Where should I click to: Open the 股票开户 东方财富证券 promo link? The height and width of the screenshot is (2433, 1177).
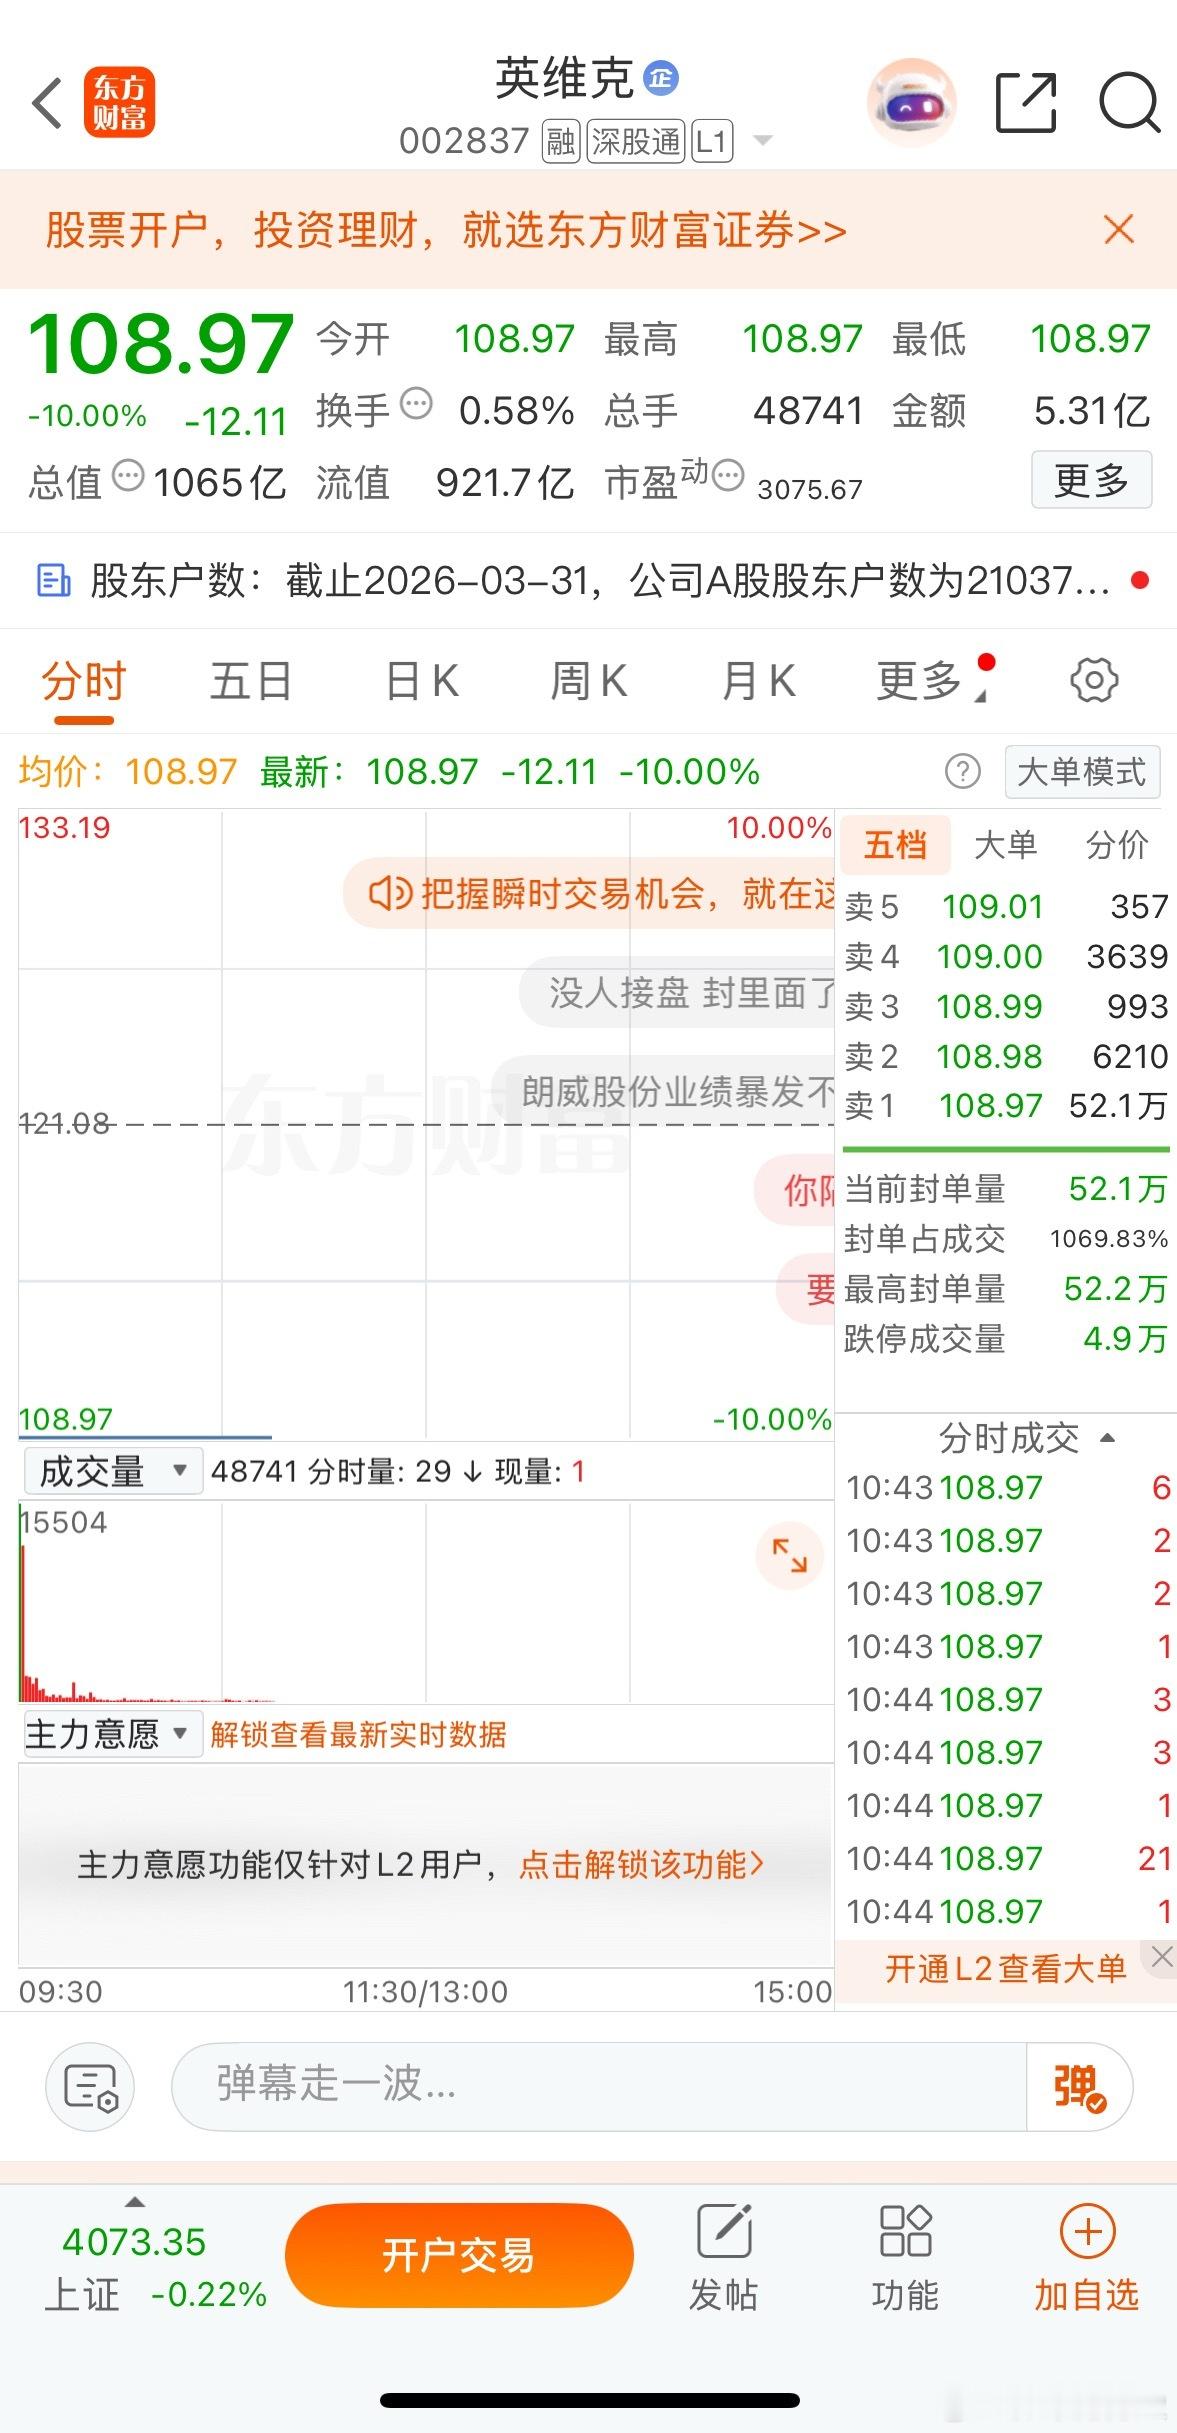(446, 230)
